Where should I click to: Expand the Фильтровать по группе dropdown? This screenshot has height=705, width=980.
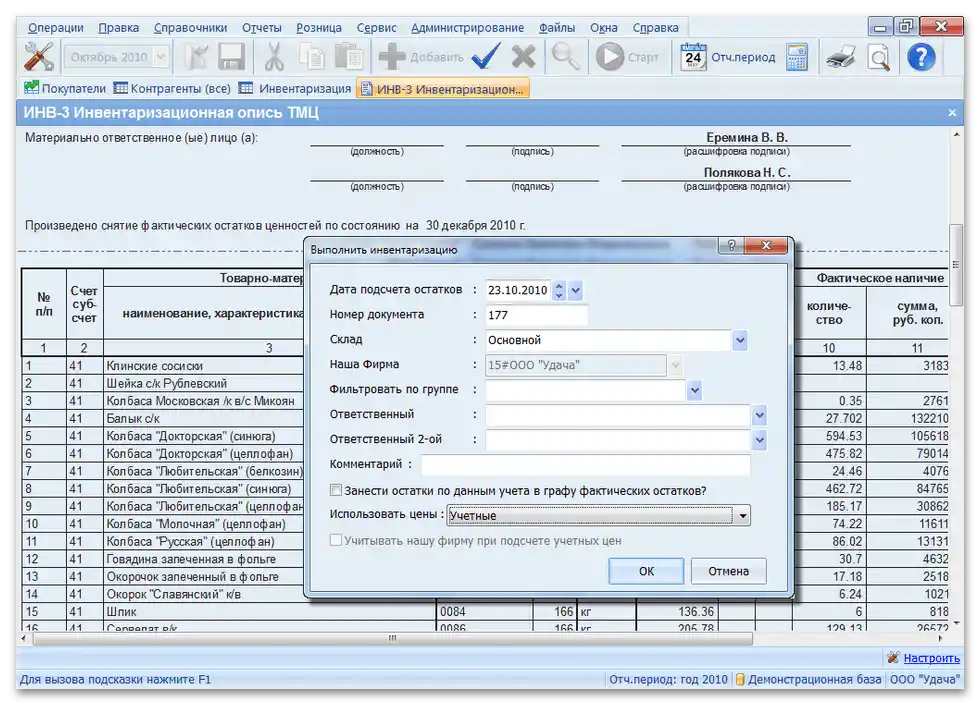[695, 390]
